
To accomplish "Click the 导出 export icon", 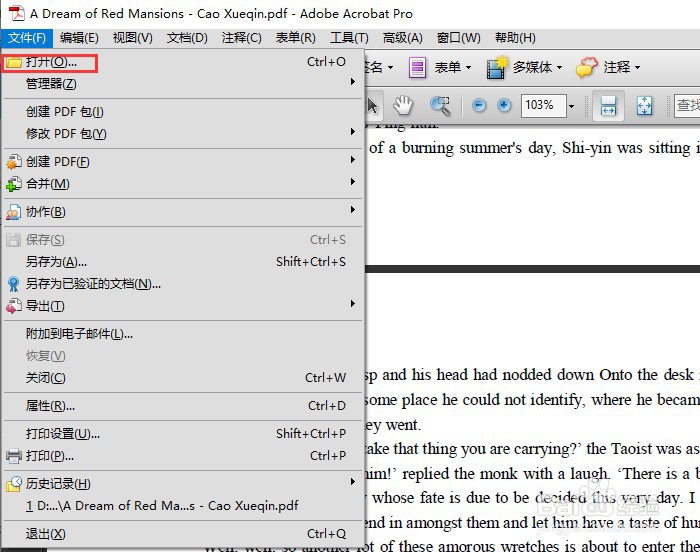I will [13, 306].
